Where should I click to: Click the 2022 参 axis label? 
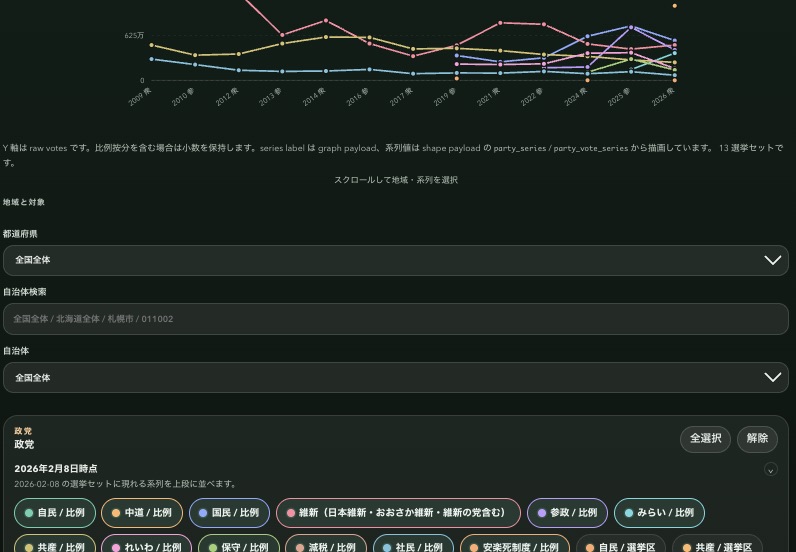click(x=532, y=96)
